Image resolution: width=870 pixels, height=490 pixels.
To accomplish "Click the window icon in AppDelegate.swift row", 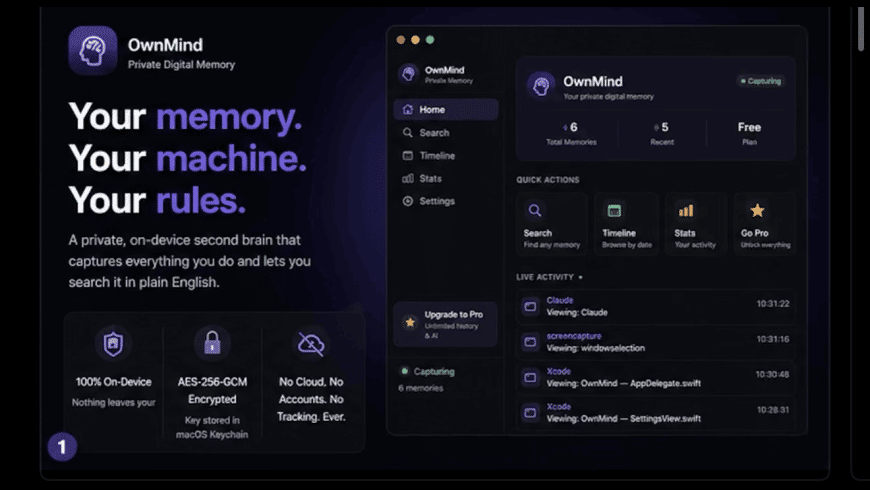I will click(x=530, y=377).
